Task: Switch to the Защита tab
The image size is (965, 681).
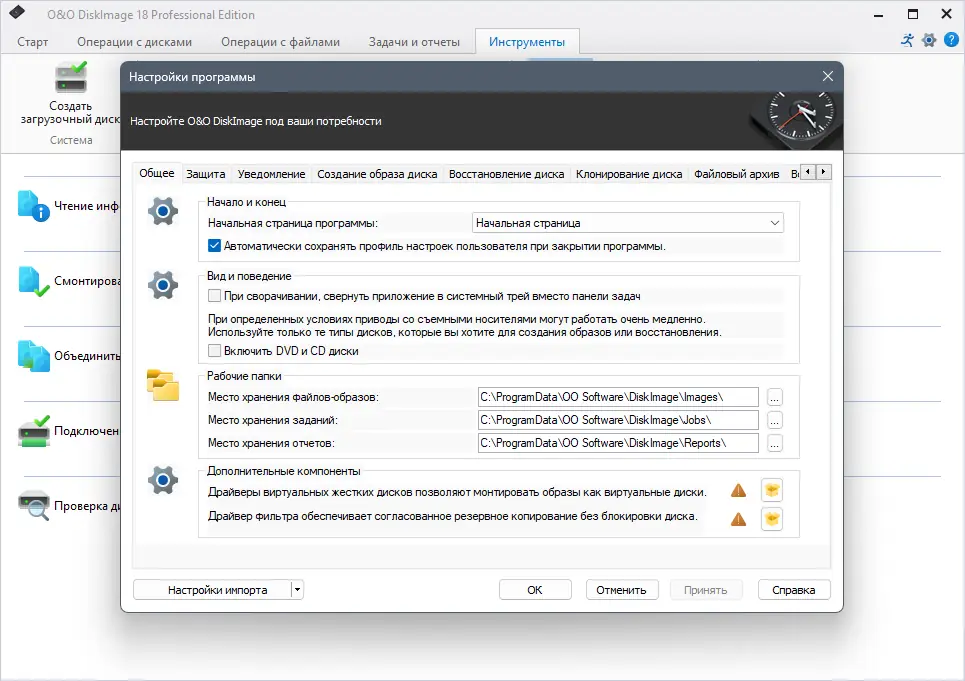Action: coord(205,172)
